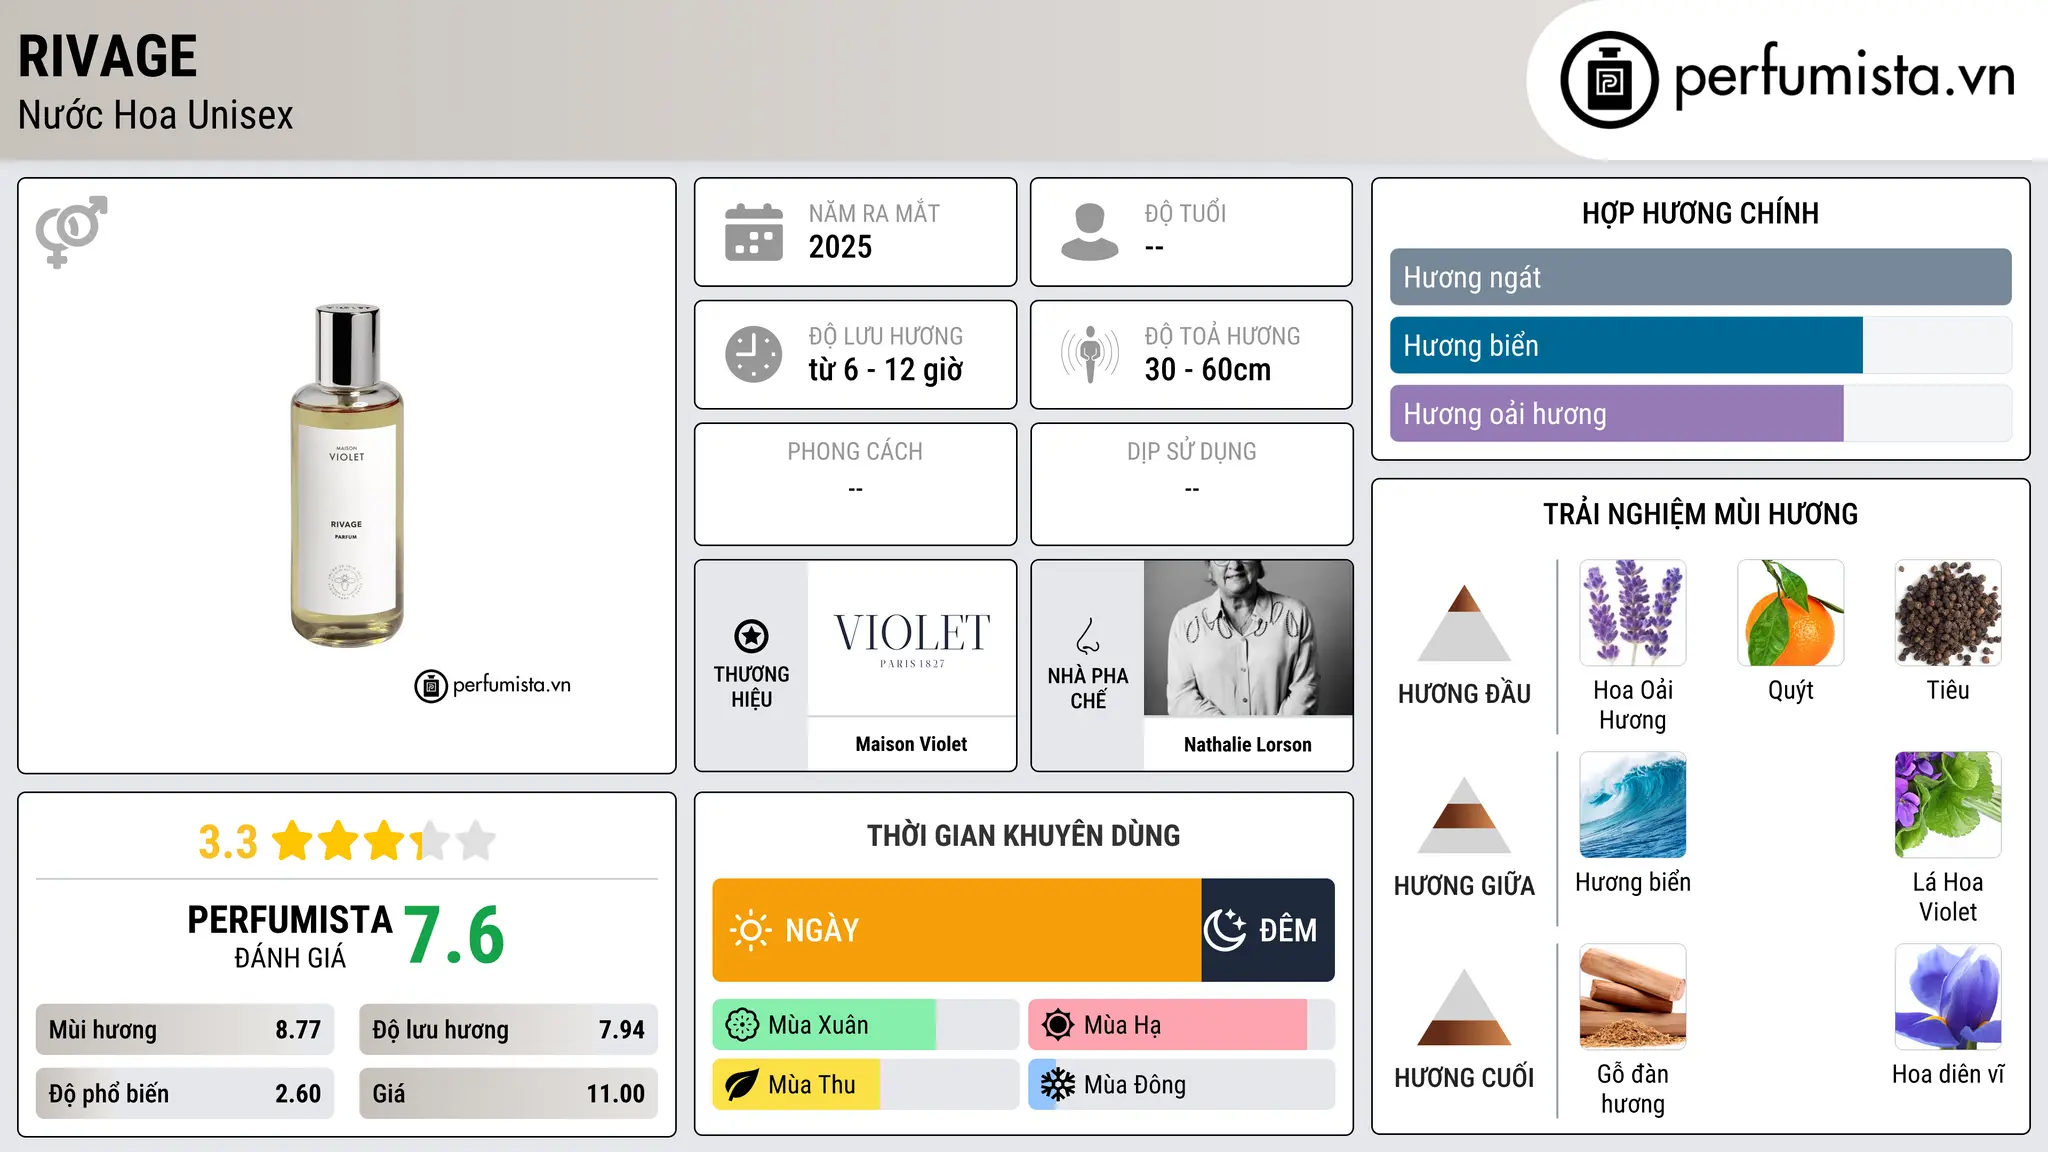The height and width of the screenshot is (1152, 2048).
Task: Click the calendar icon for release year
Action: [x=754, y=232]
